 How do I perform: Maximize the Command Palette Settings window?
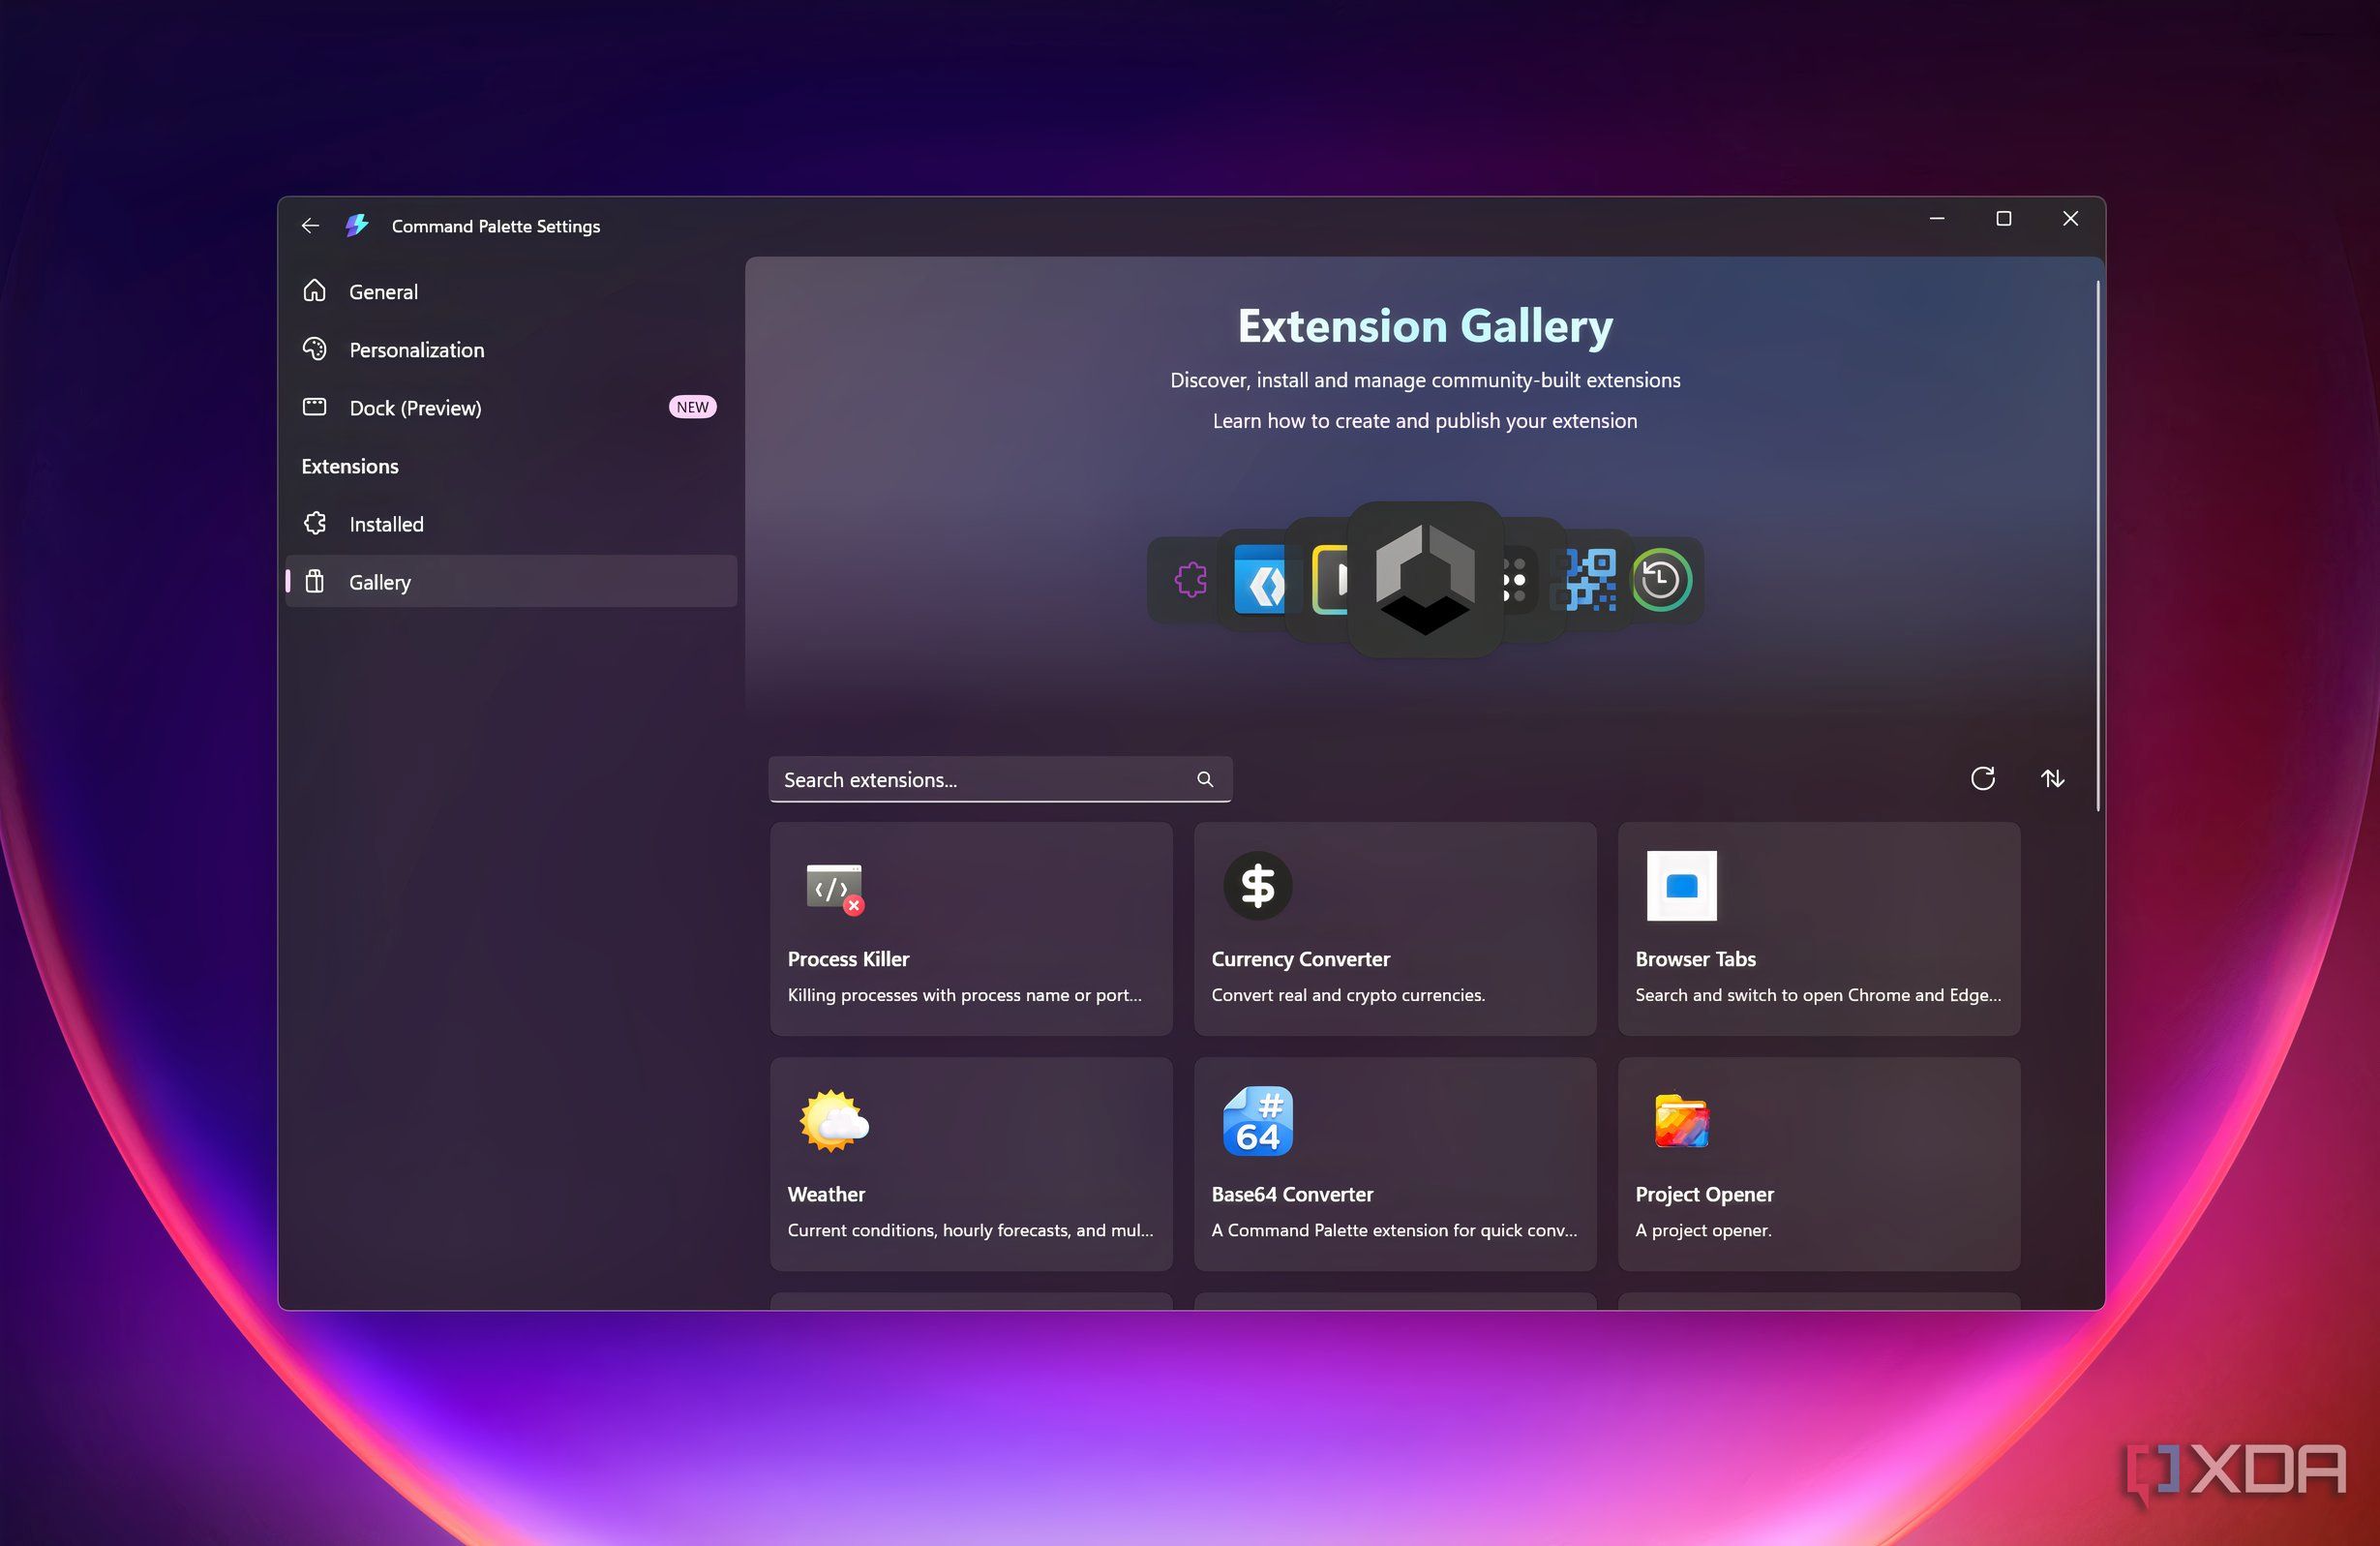[x=2003, y=218]
